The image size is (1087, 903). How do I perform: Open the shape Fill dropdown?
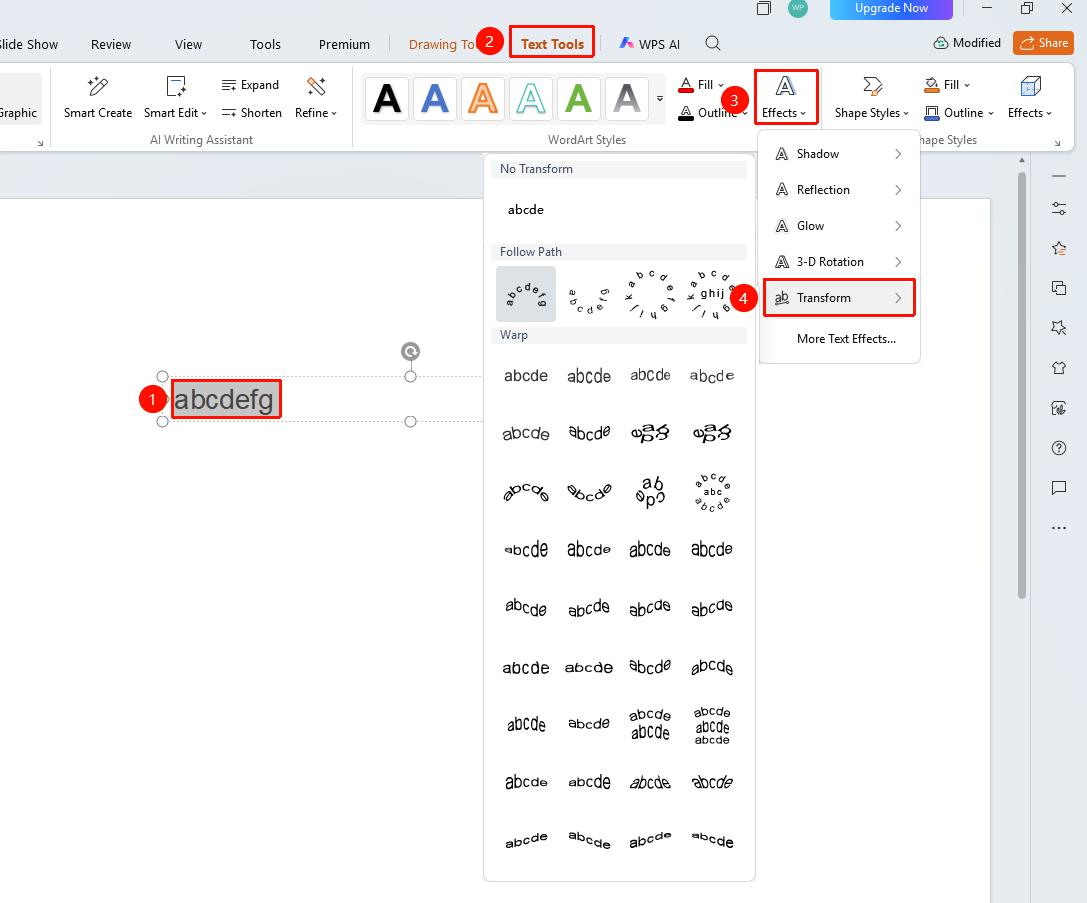(x=948, y=85)
